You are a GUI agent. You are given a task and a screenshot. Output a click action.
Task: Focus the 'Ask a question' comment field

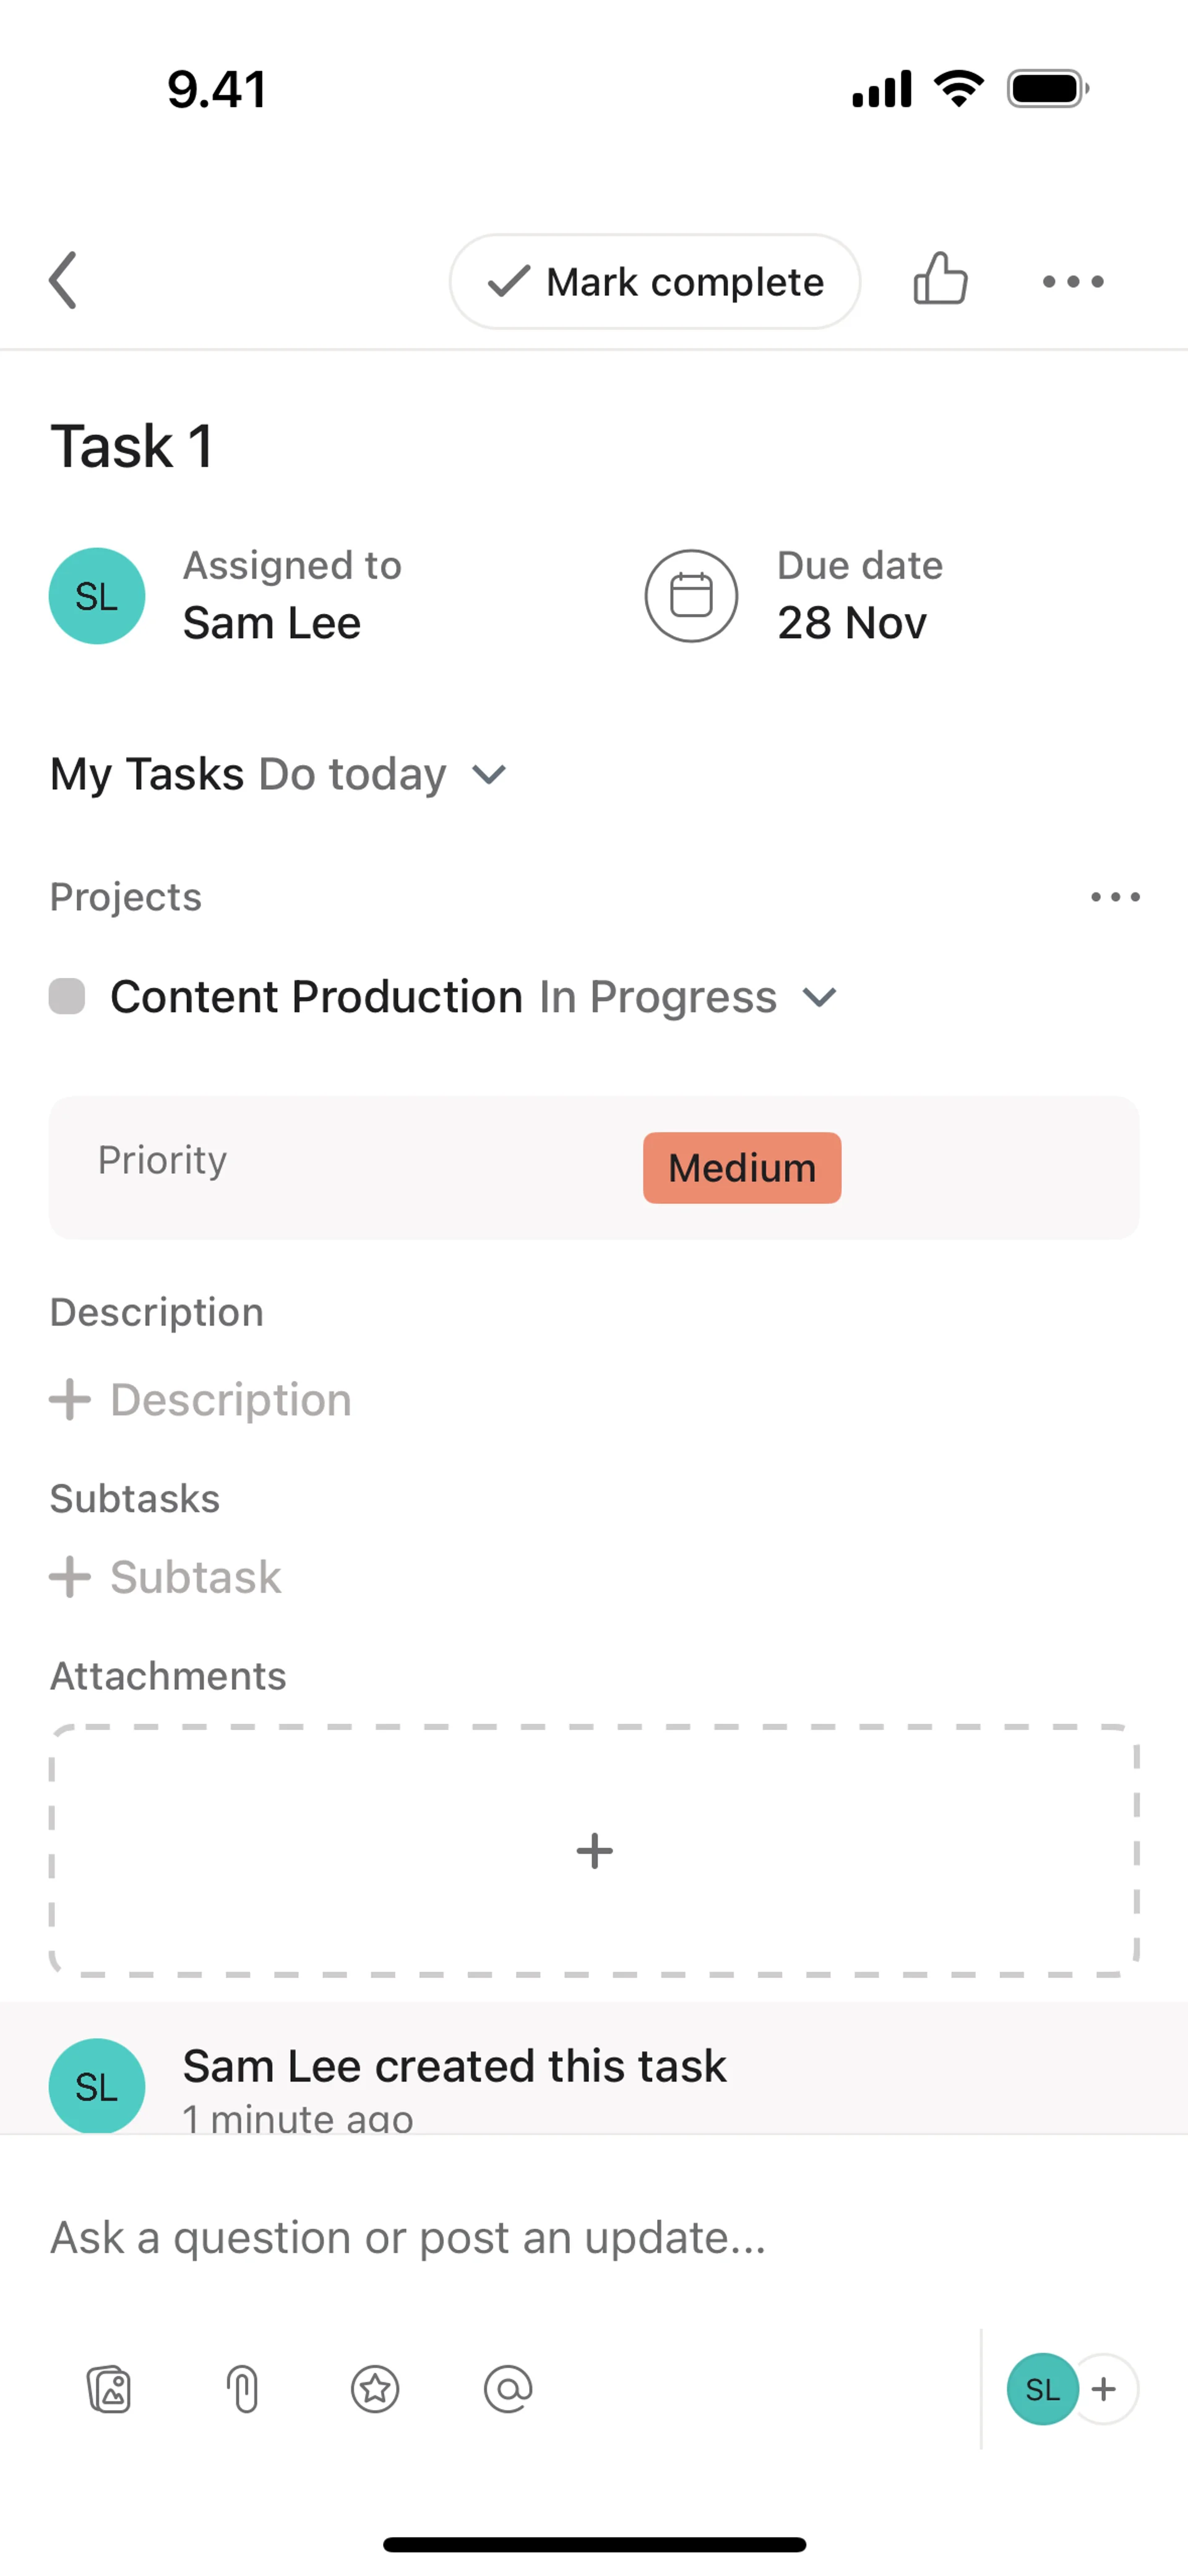(408, 2238)
